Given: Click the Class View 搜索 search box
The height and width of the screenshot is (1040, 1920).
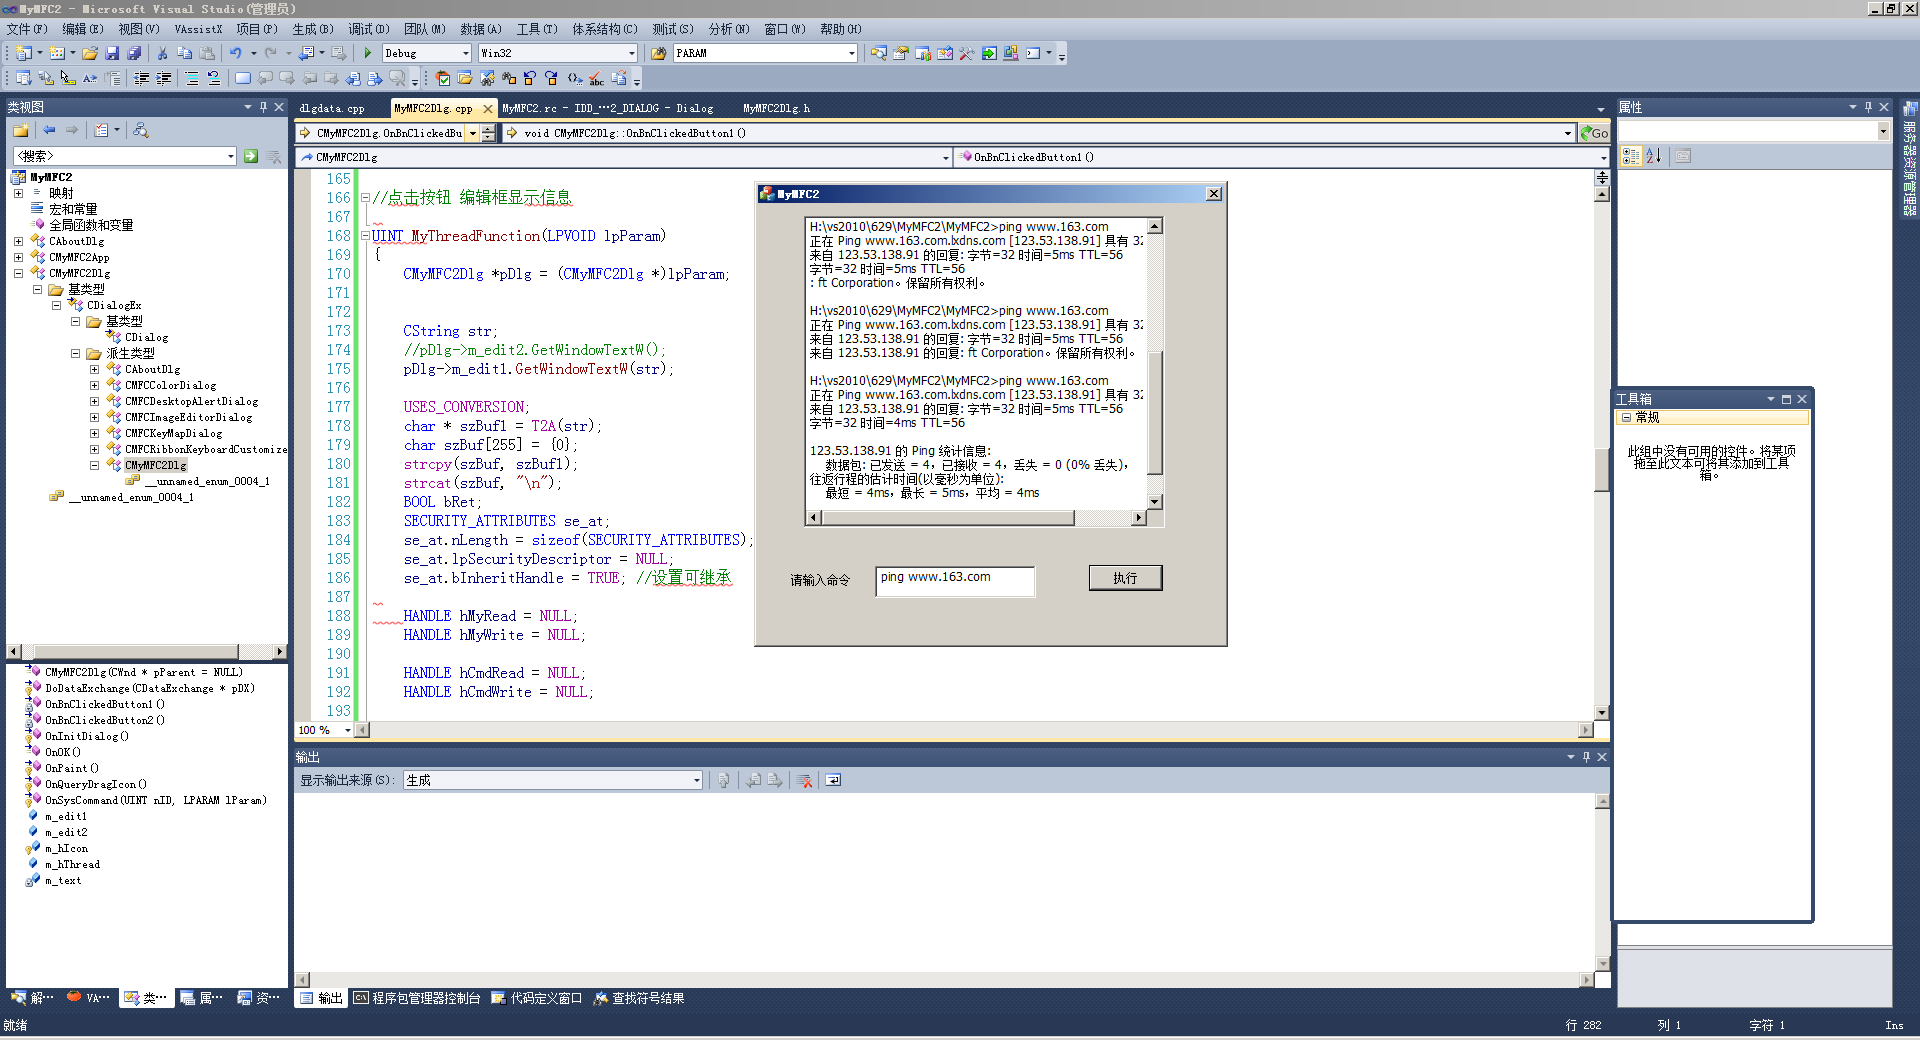Looking at the screenshot, I should [125, 156].
